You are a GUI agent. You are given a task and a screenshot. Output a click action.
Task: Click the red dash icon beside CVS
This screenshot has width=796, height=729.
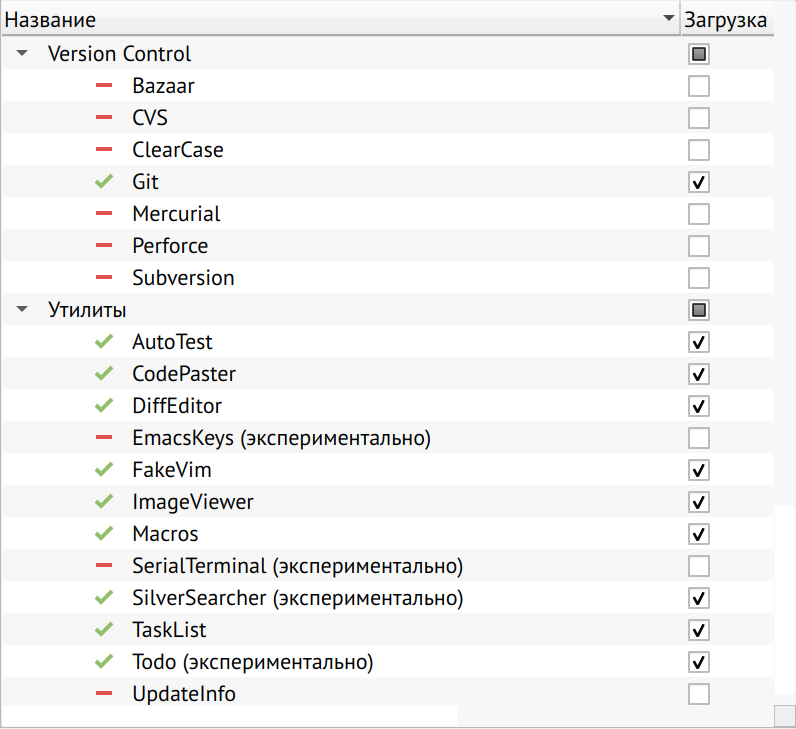pos(104,118)
